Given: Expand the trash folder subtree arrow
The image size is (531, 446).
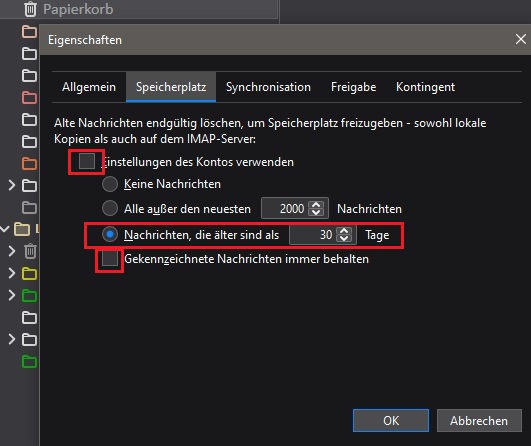Looking at the screenshot, I should pos(12,251).
